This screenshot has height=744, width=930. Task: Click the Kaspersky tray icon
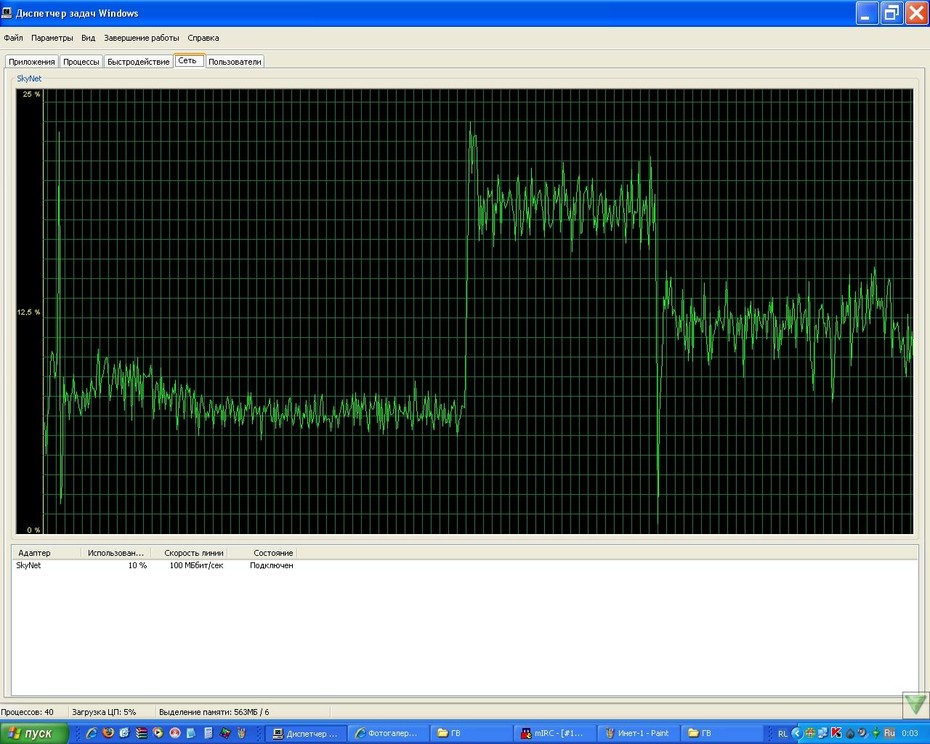pyautogui.click(x=836, y=733)
